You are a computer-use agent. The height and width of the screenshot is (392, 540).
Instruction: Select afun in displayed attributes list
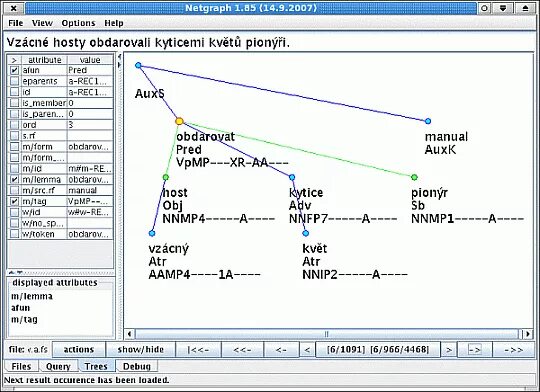tap(20, 308)
